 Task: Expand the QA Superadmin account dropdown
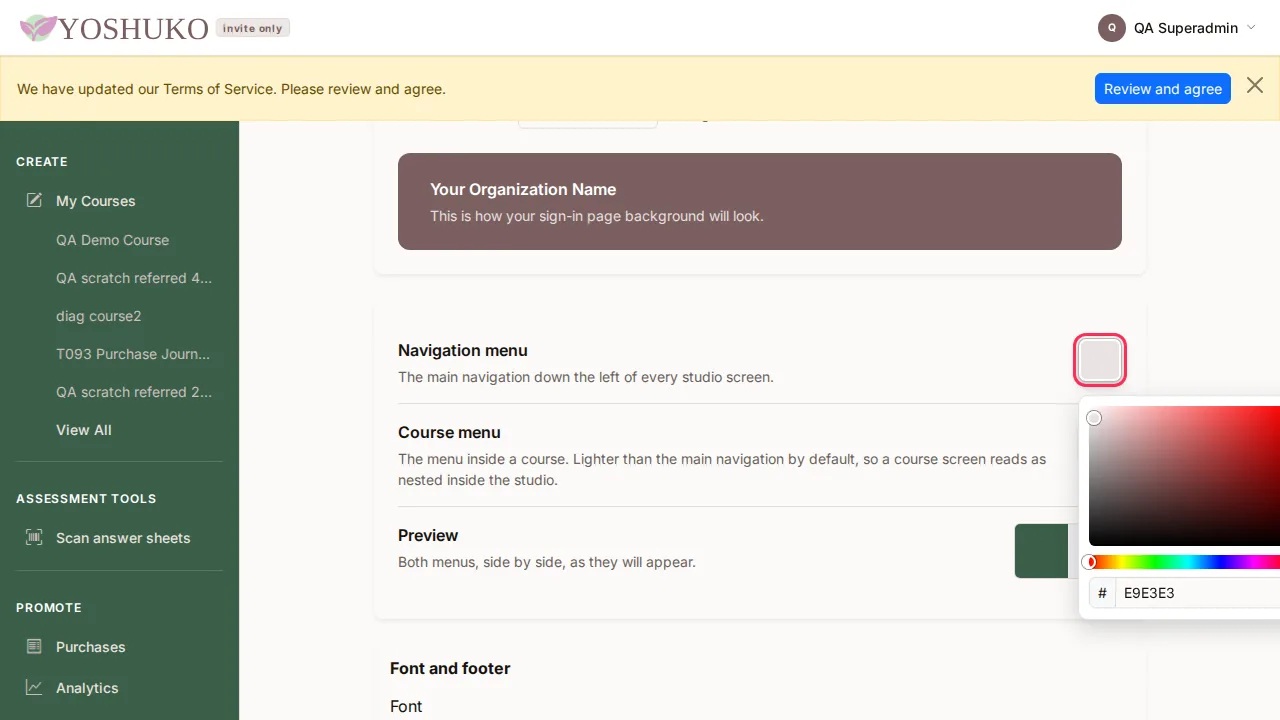[1251, 28]
